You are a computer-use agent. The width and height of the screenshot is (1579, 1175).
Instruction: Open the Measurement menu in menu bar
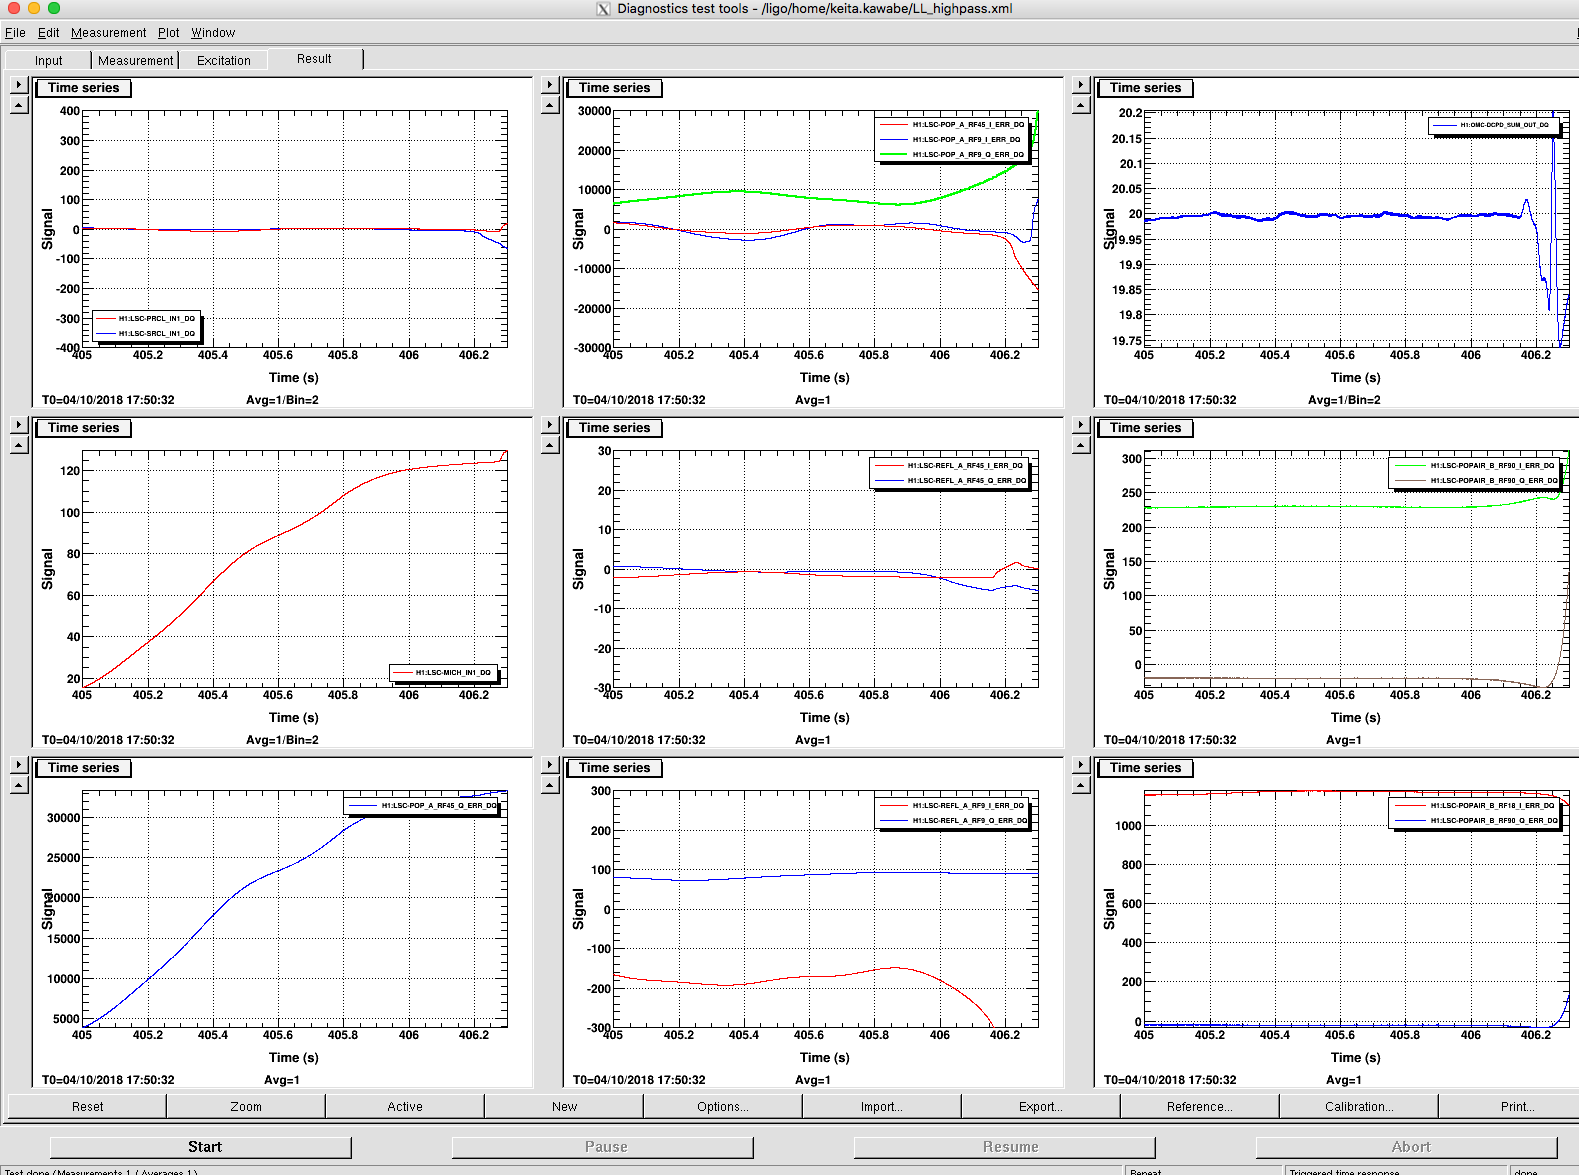pos(108,33)
